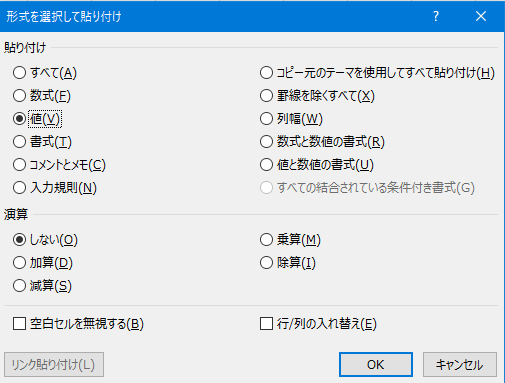Choose 乗算(M) operation
The width and height of the screenshot is (505, 383).
290,240
